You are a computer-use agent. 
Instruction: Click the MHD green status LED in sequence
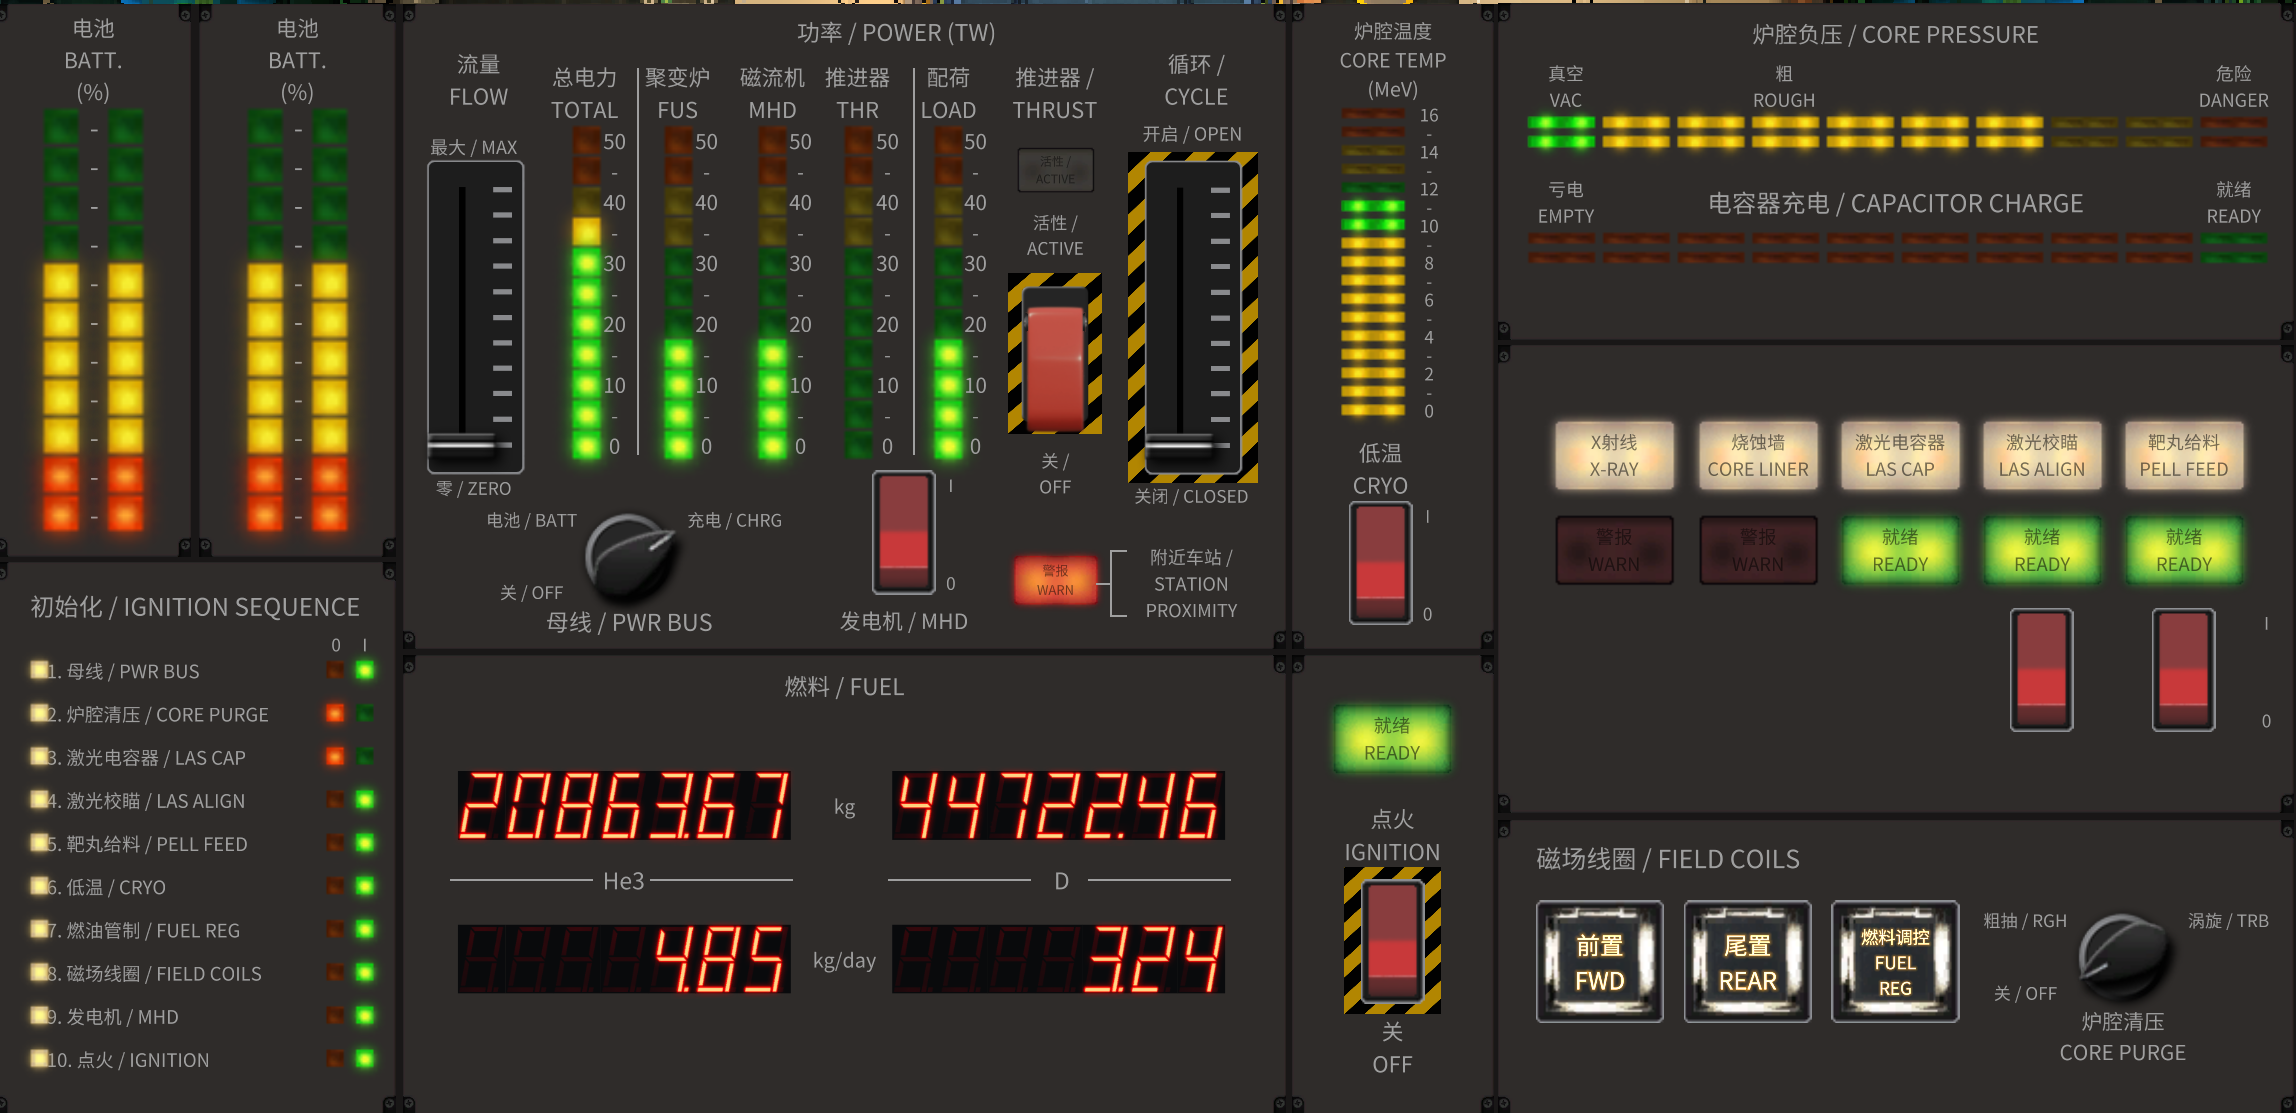click(365, 1015)
